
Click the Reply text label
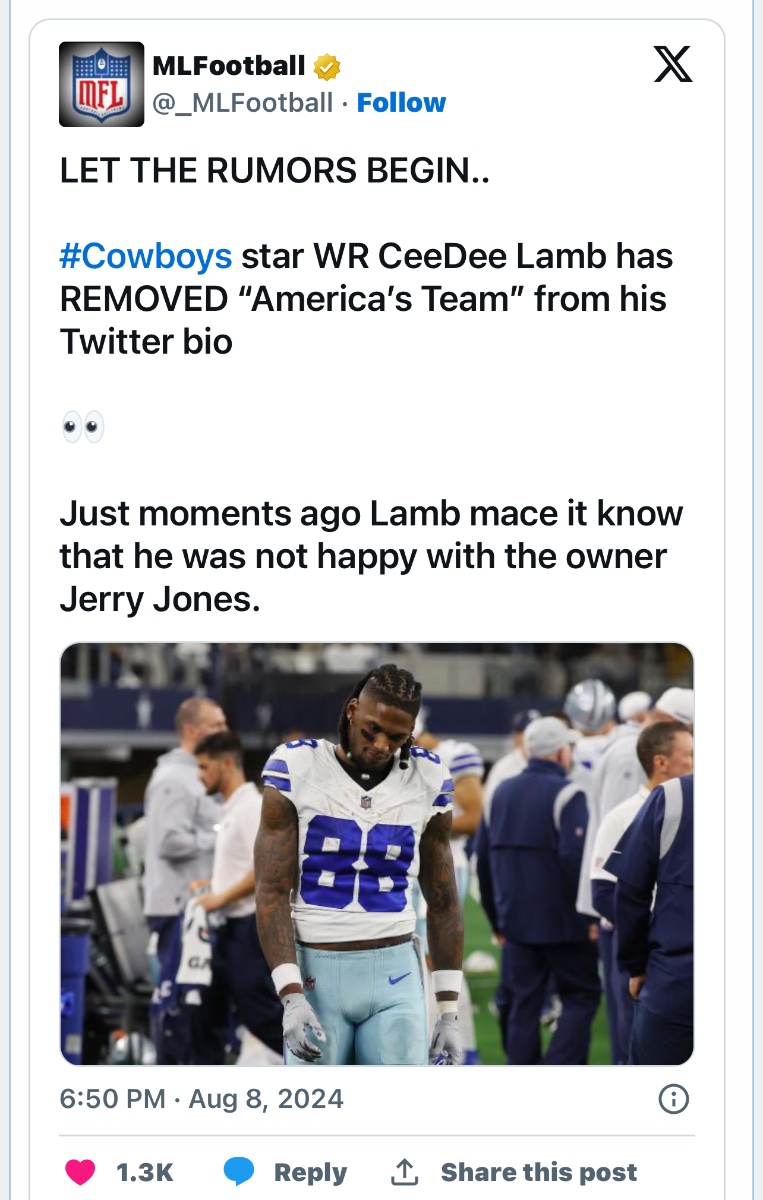point(310,1172)
